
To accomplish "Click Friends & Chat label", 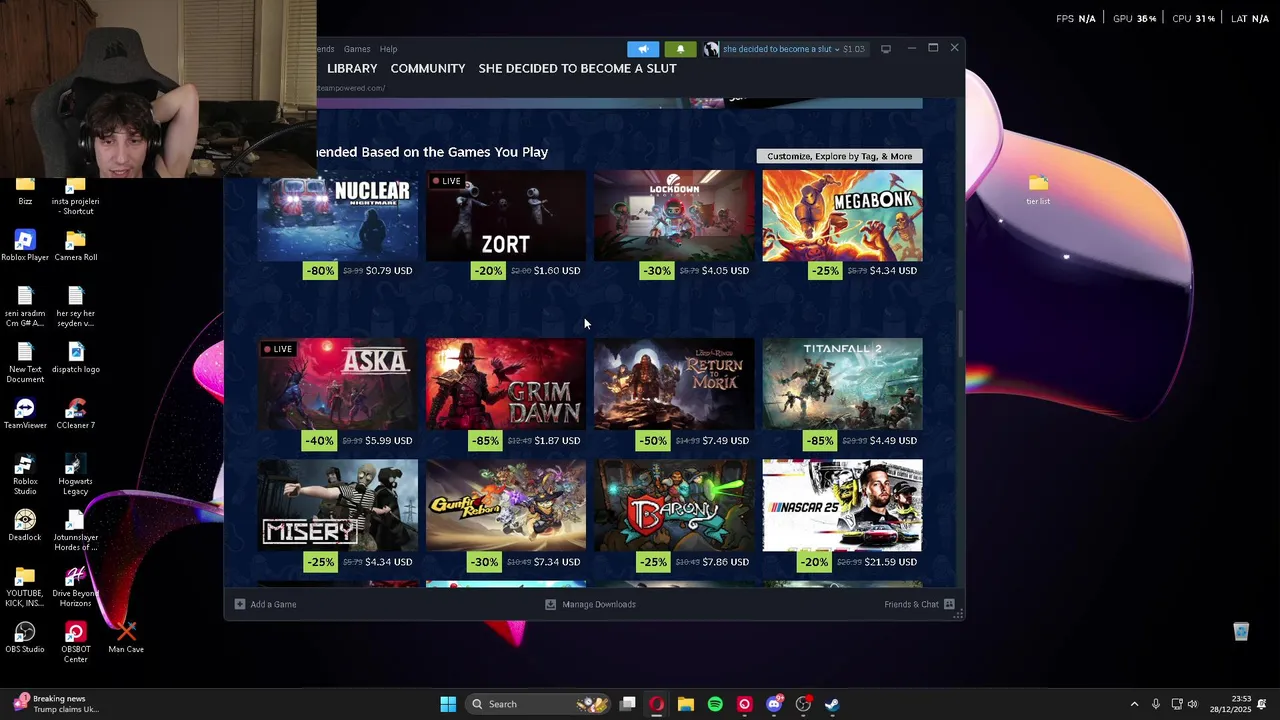I will coord(912,604).
